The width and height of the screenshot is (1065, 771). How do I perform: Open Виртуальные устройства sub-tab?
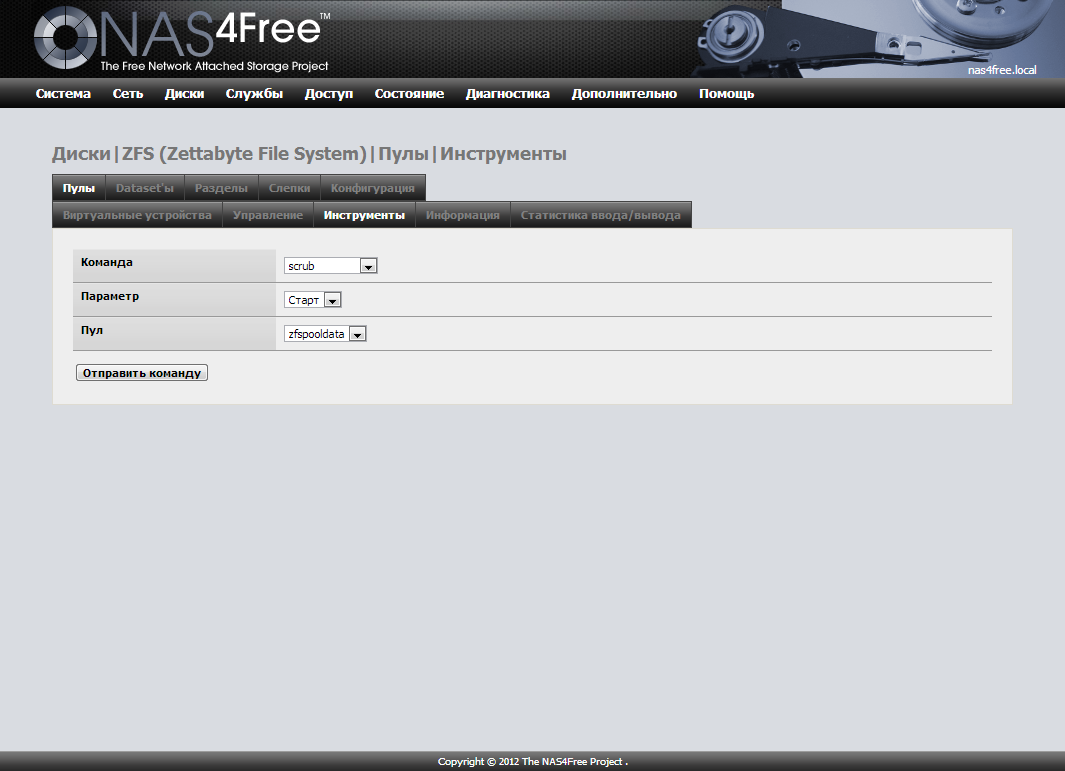[137, 215]
